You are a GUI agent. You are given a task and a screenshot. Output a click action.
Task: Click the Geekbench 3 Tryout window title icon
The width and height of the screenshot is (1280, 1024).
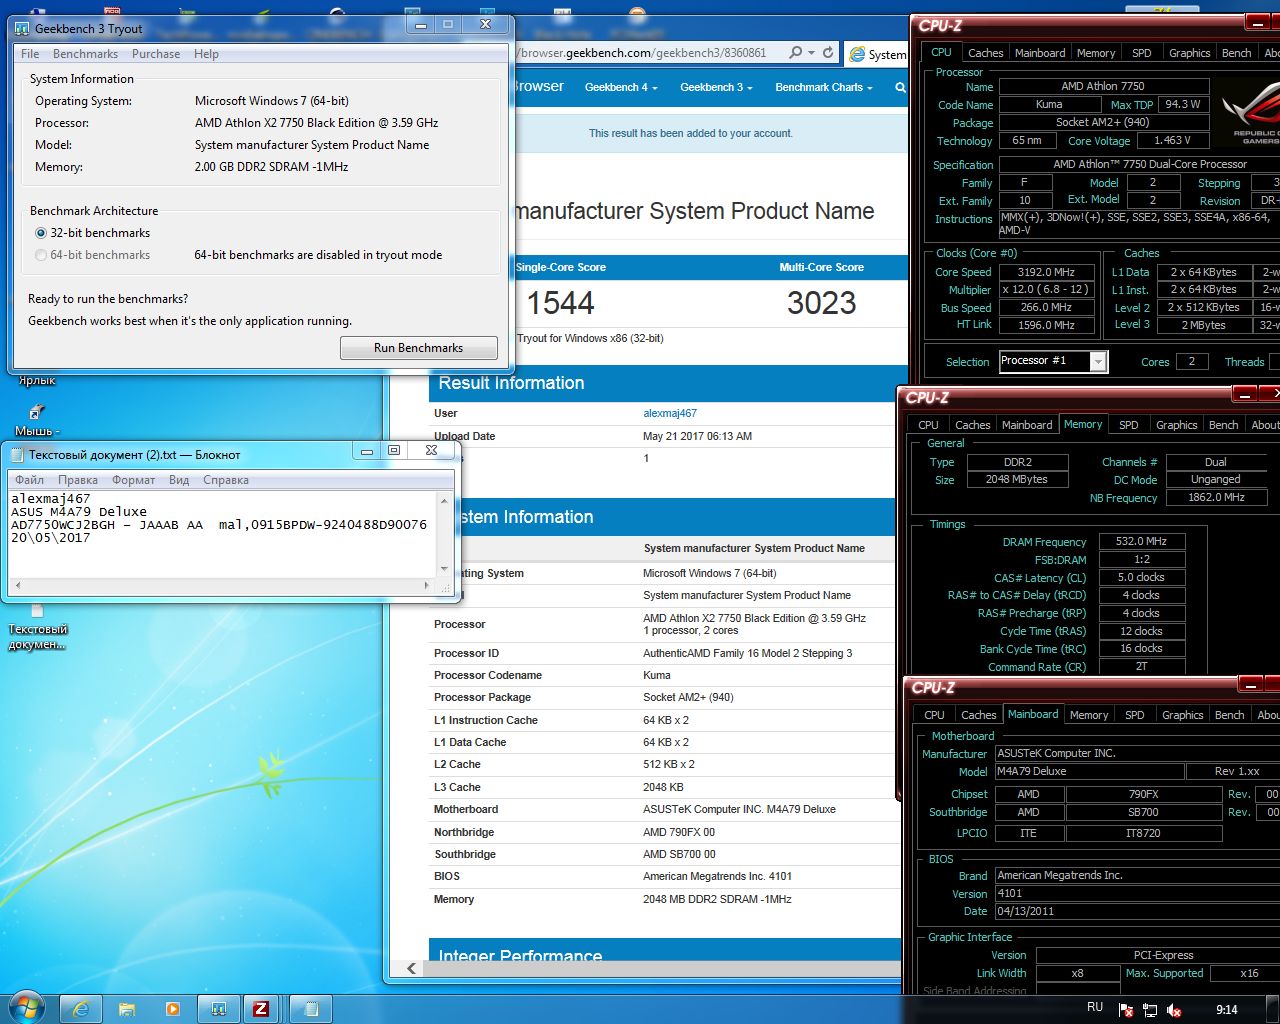[x=22, y=28]
